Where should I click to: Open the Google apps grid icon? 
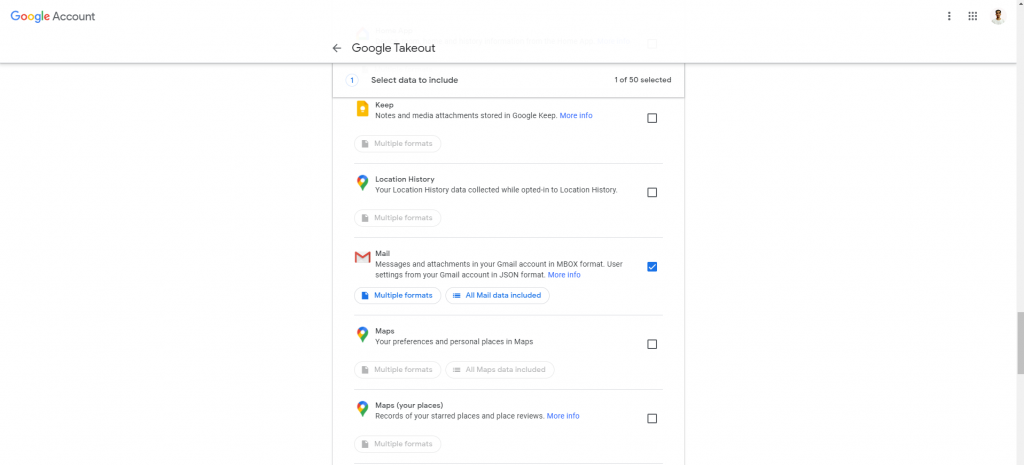tap(972, 16)
